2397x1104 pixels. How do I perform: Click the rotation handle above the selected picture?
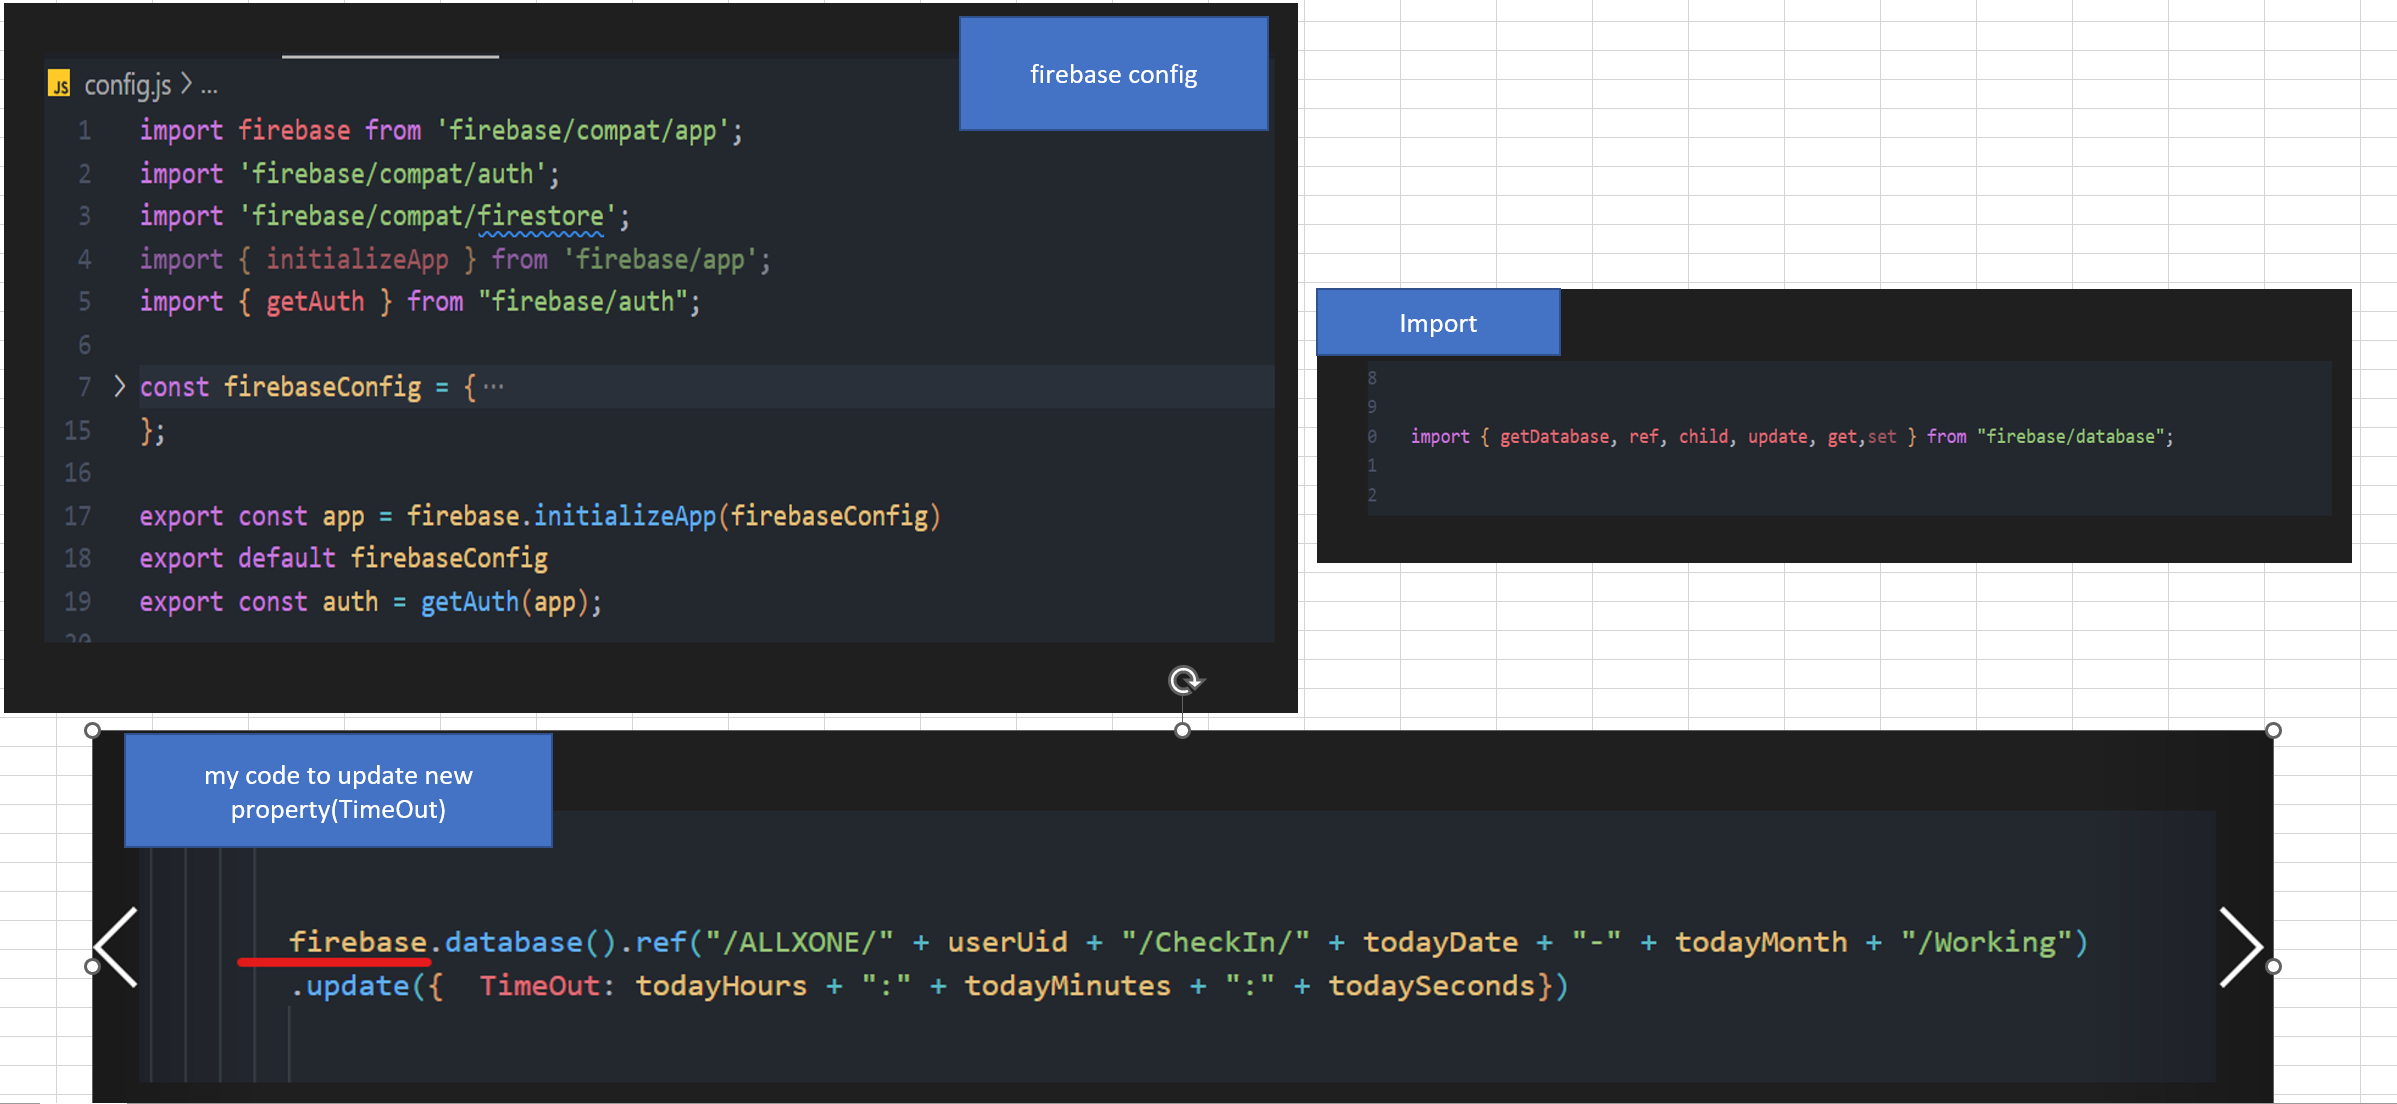pyautogui.click(x=1184, y=681)
